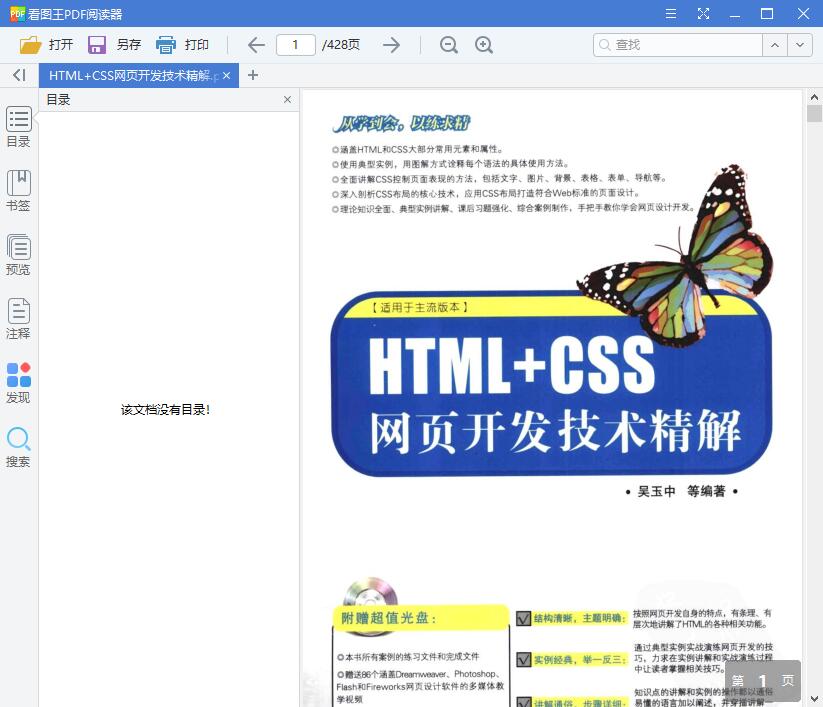Toggle the 目录 contents panel
The height and width of the screenshot is (707, 823).
tap(18, 127)
